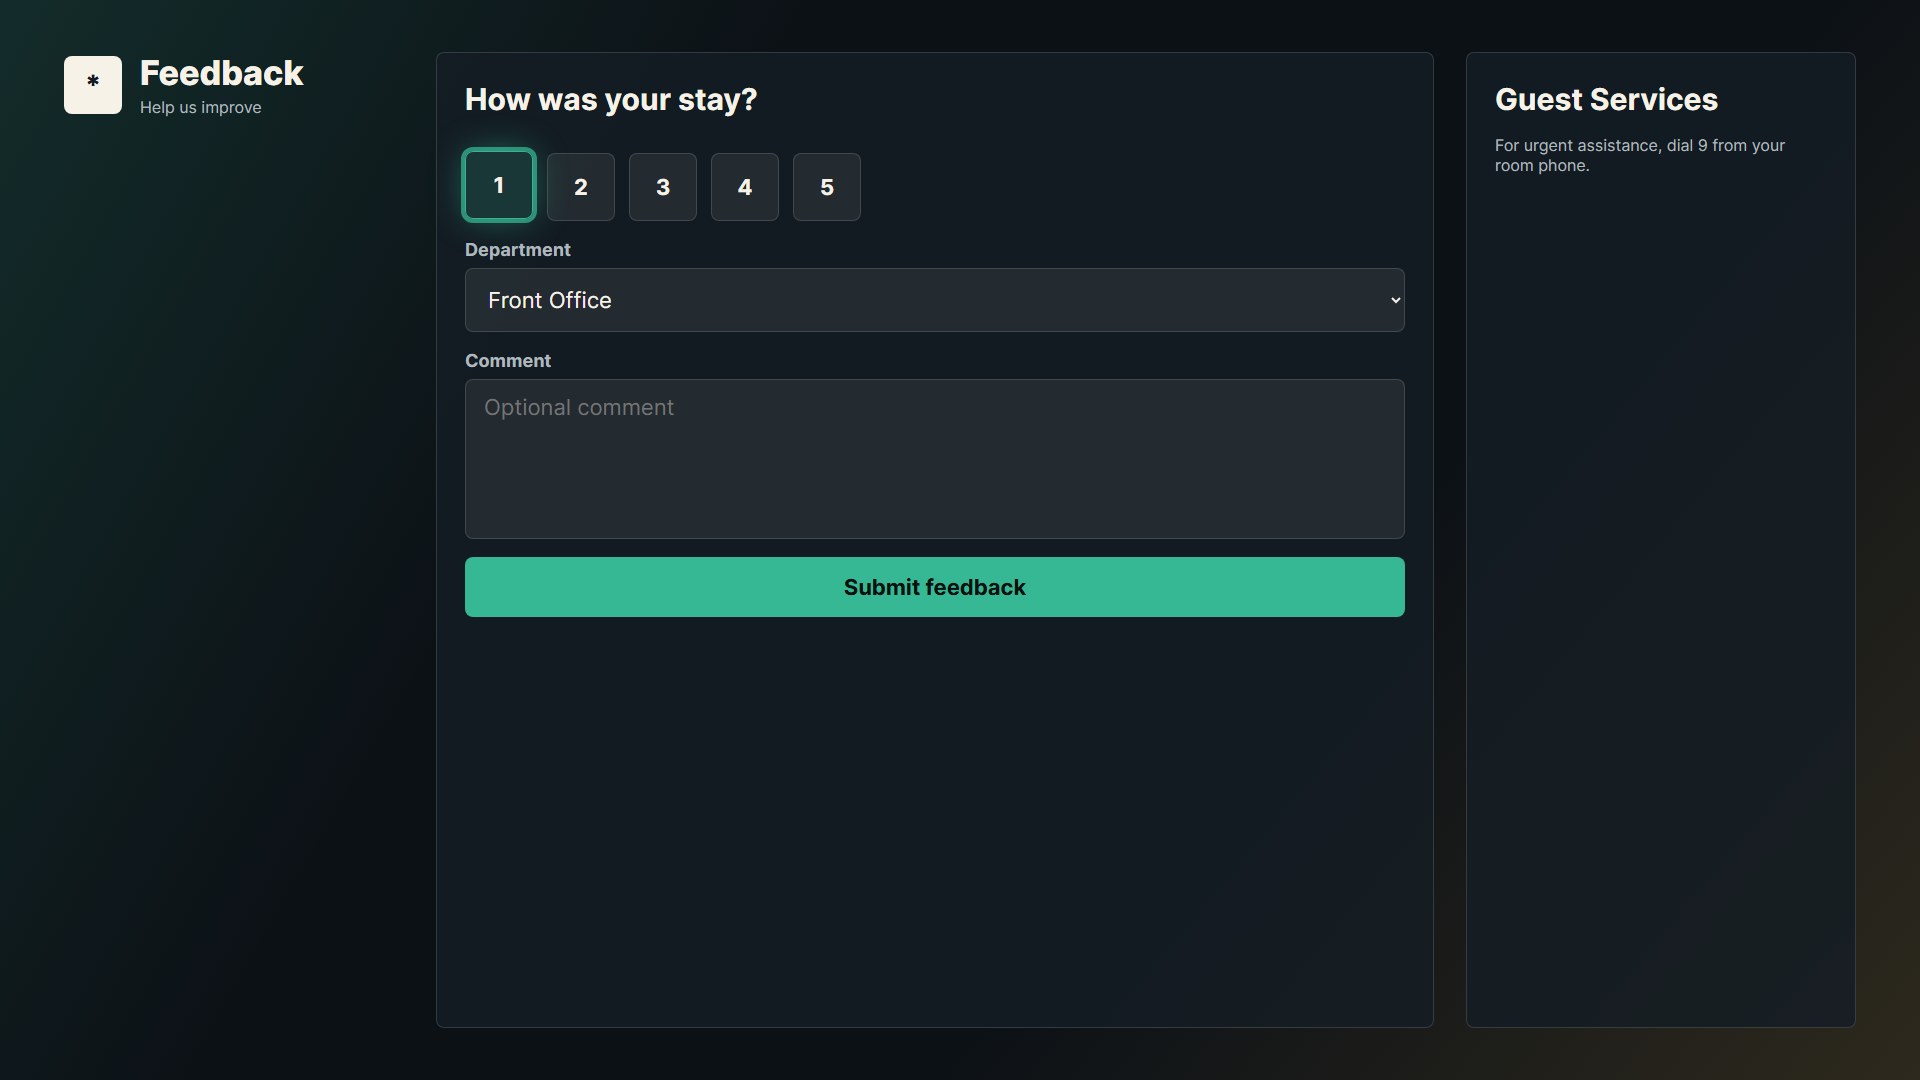
Task: Click the Department field label
Action: [x=517, y=250]
